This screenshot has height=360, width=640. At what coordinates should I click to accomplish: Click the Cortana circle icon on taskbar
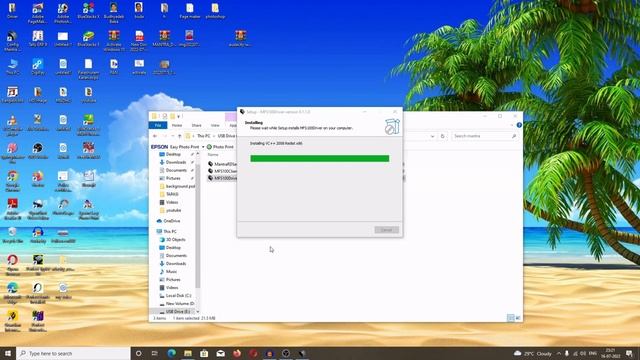click(138, 353)
